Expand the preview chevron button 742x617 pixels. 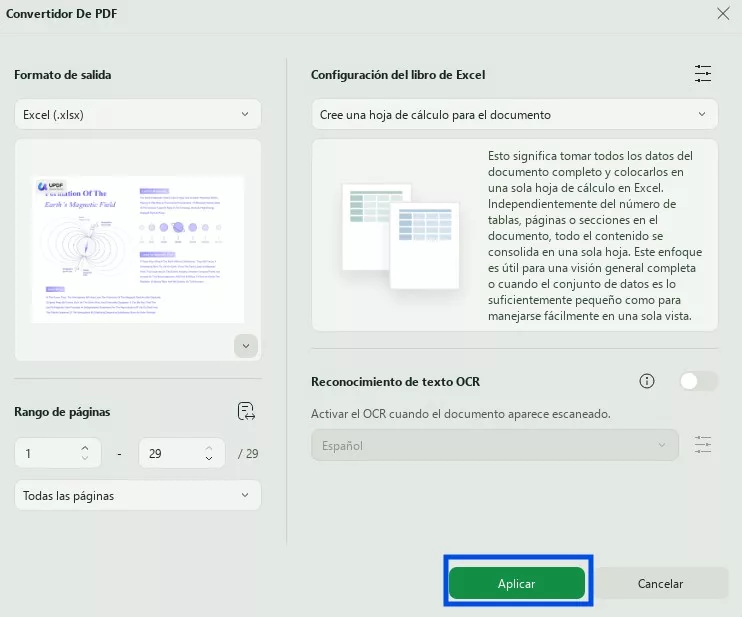pos(246,346)
